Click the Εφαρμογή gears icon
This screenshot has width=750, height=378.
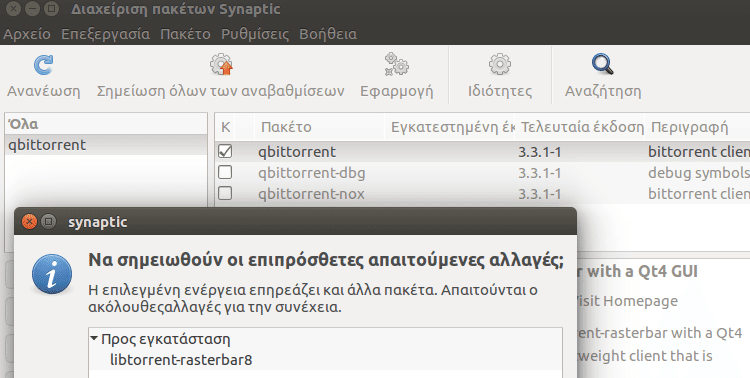tap(397, 65)
